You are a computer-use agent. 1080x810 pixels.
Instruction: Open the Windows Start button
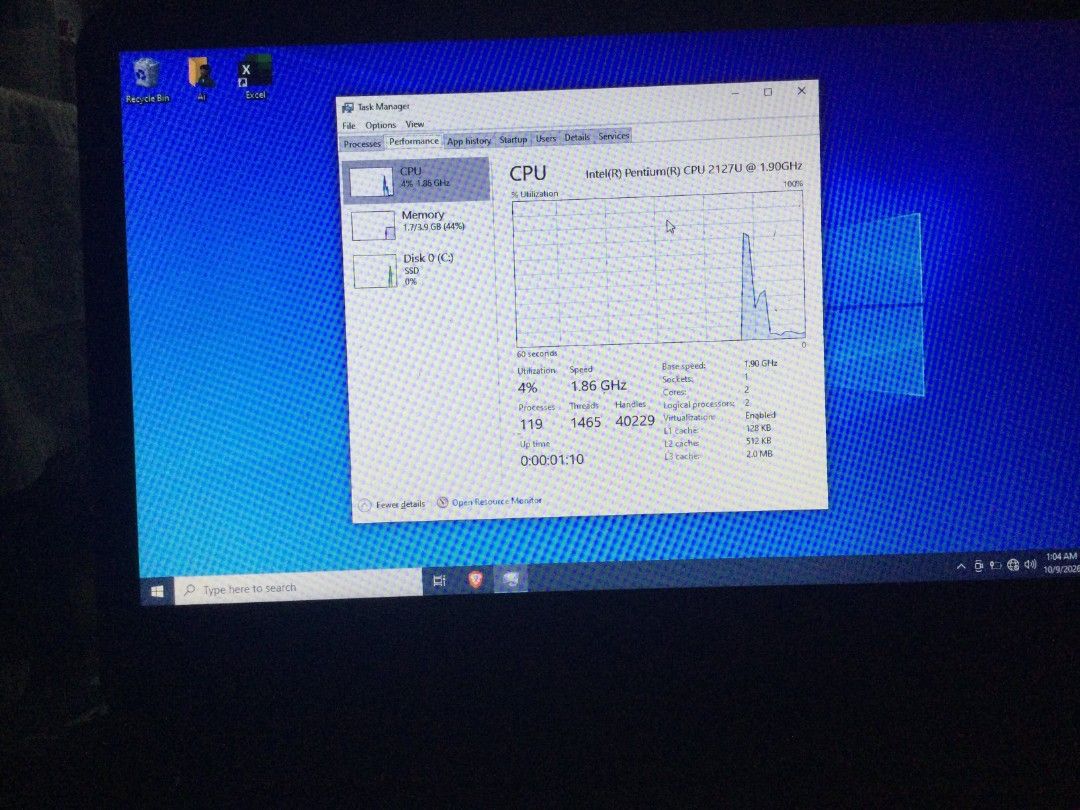click(x=157, y=591)
